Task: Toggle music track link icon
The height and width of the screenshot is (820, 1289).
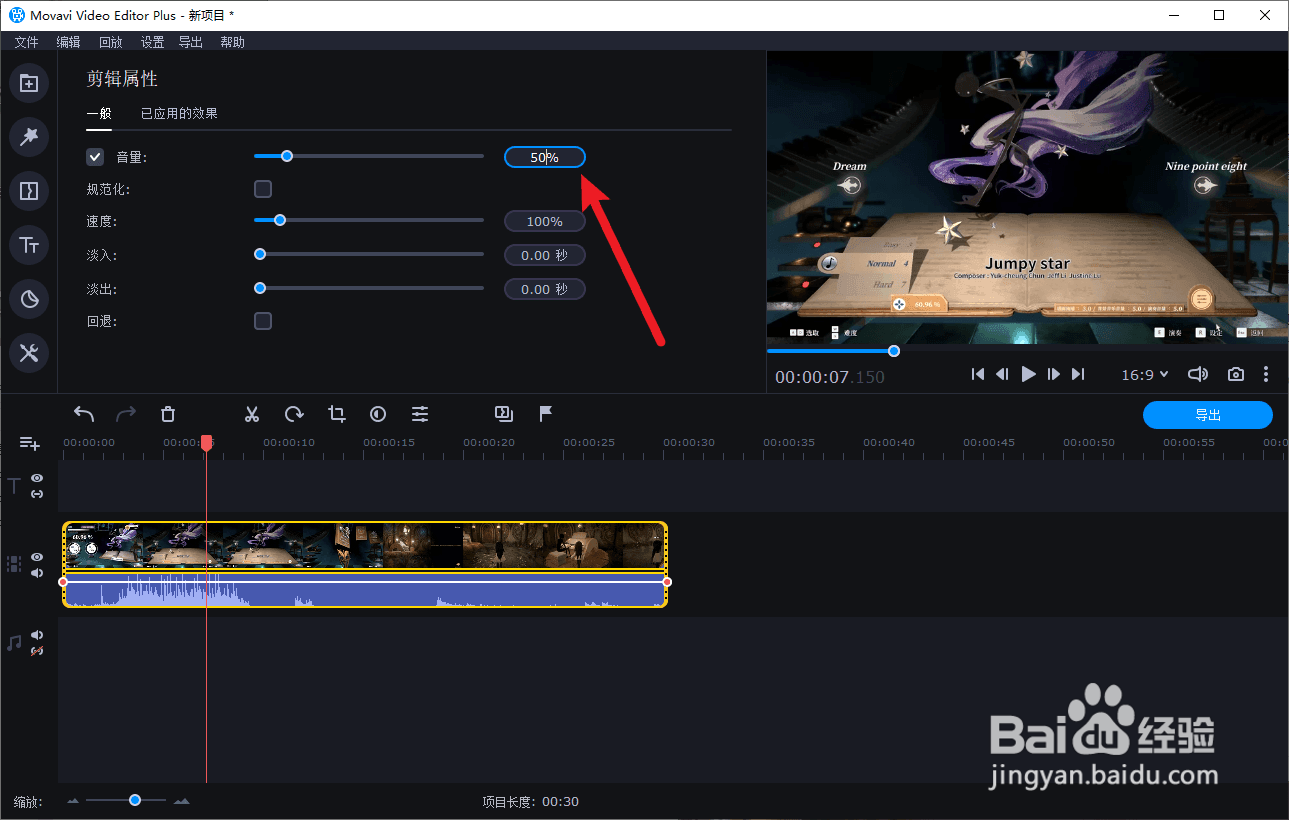Action: coord(37,651)
